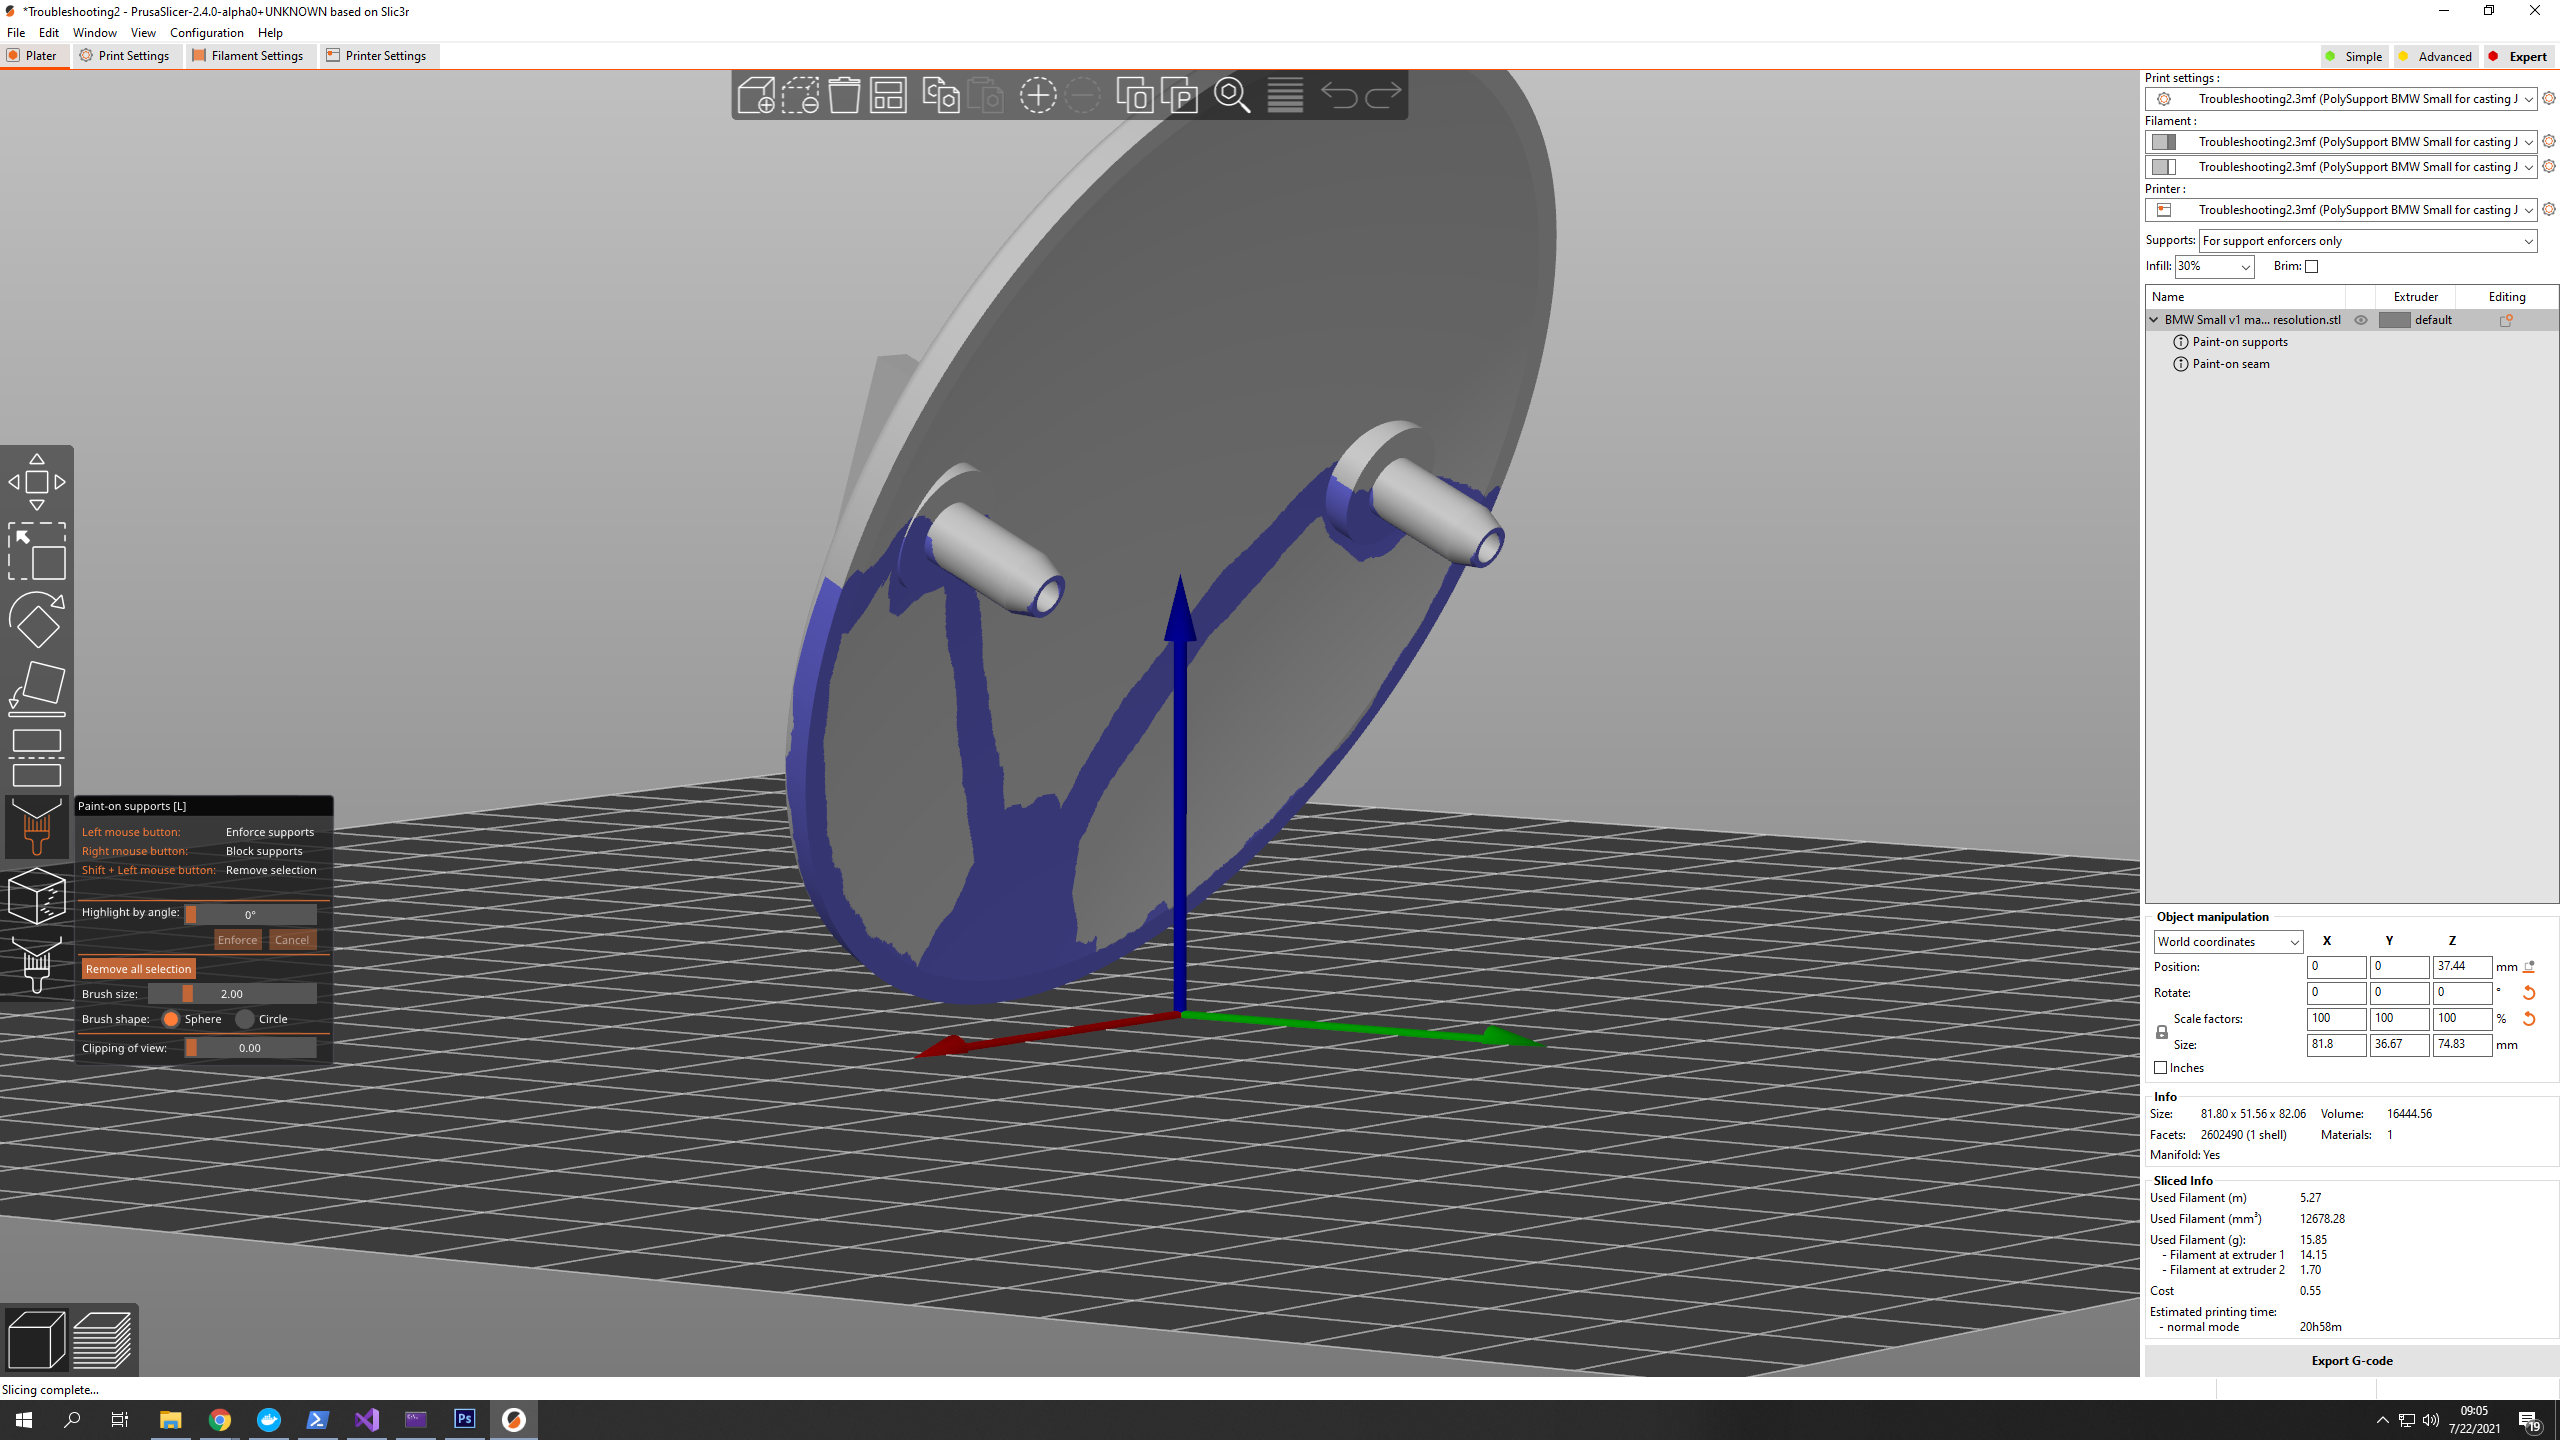Open the Configuration menu
Viewport: 2560px width, 1440px height.
click(x=206, y=32)
